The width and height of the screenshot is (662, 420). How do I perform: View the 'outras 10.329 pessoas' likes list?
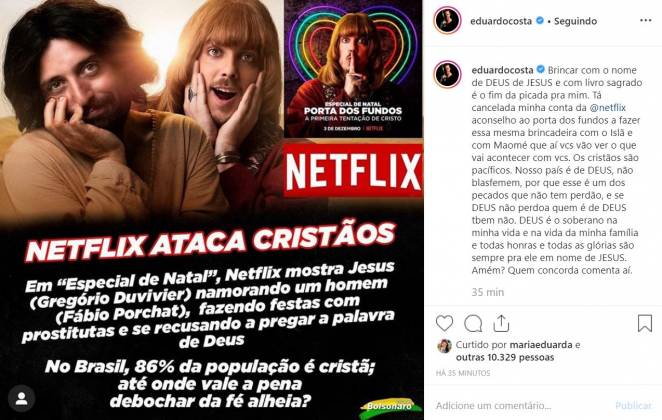tap(505, 358)
